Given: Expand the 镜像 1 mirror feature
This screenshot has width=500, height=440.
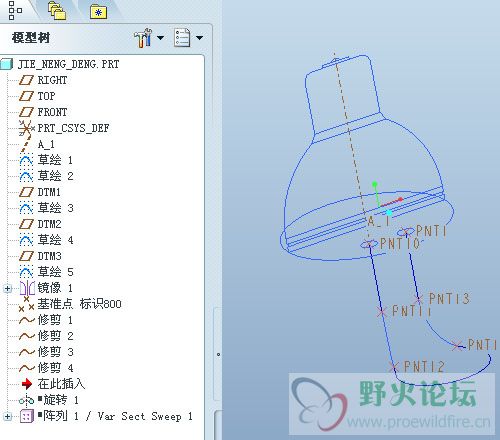Looking at the screenshot, I should tap(8, 288).
